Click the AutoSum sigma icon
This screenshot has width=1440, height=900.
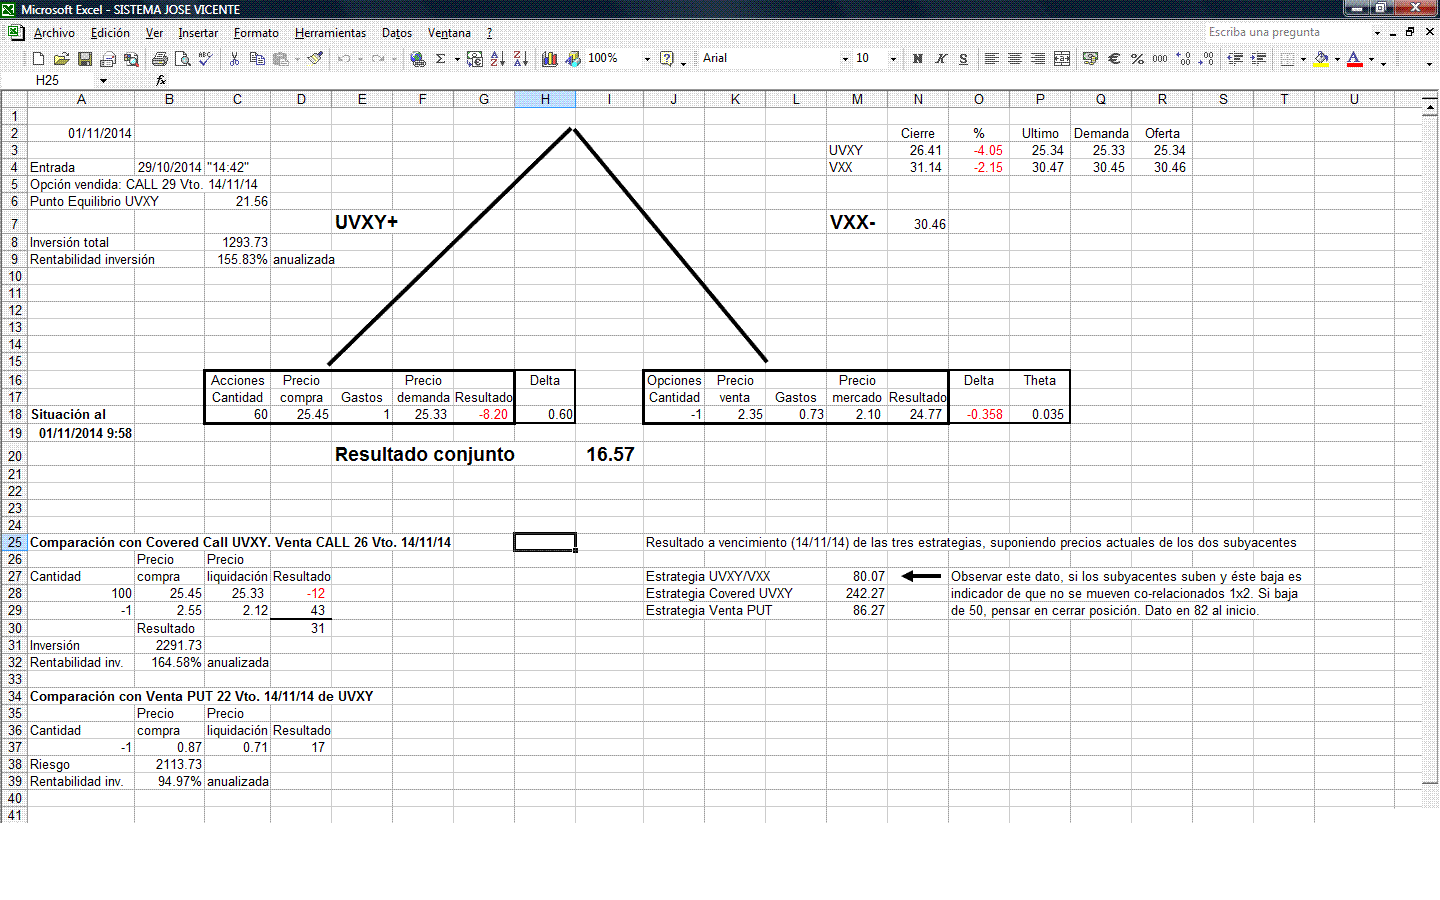(440, 59)
